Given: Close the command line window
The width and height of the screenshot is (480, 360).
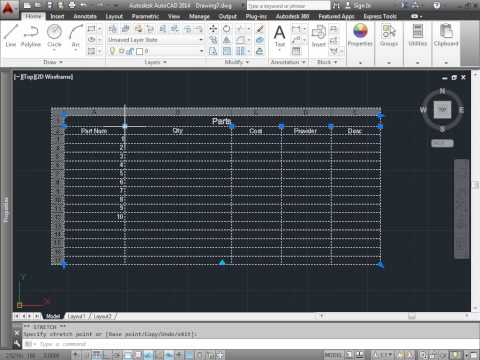Looking at the screenshot, I should (17, 333).
